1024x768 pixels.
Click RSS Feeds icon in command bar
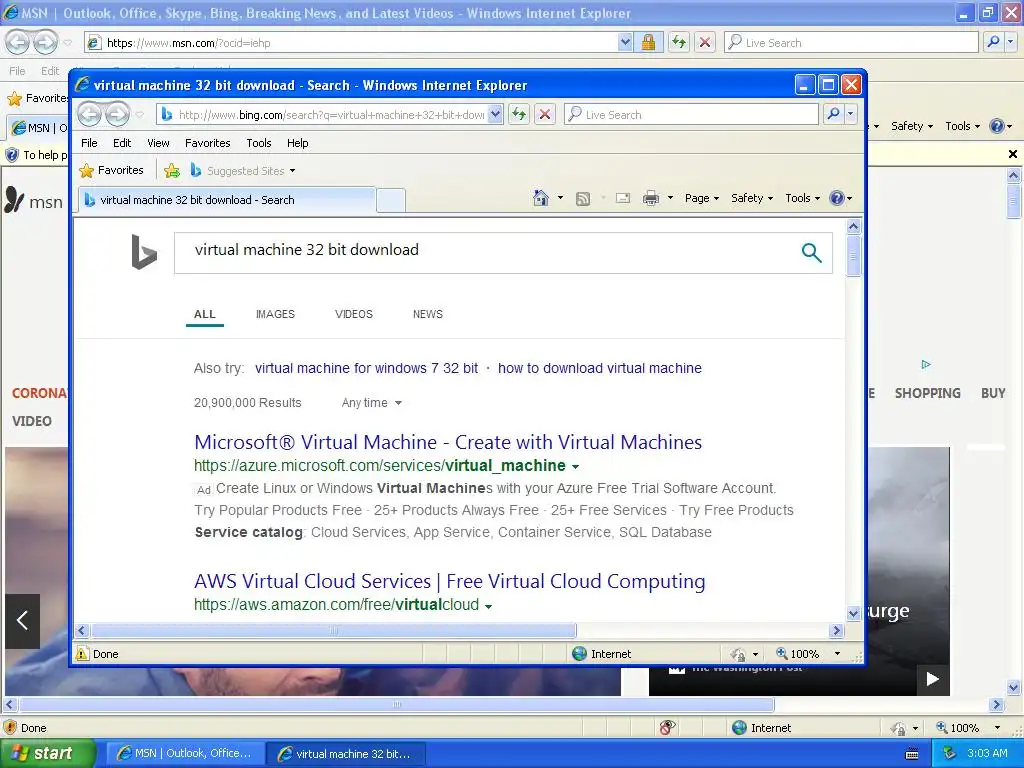[583, 199]
